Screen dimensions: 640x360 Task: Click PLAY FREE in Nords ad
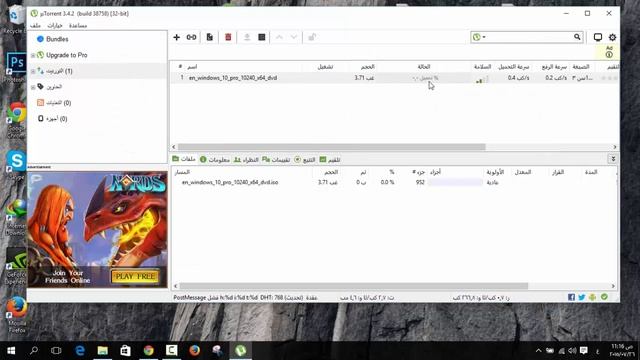click(x=135, y=276)
